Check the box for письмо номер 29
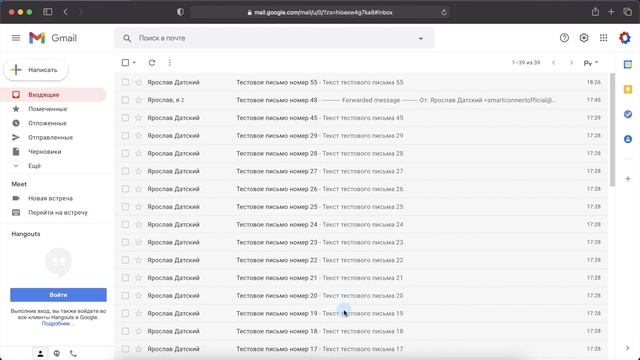The height and width of the screenshot is (360, 640). (x=125, y=136)
